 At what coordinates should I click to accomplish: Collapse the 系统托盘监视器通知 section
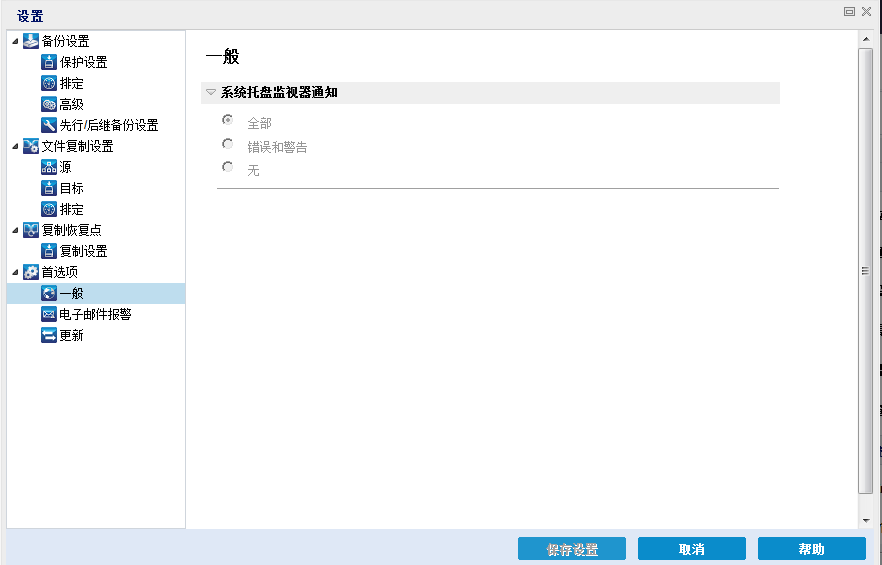tap(211, 92)
